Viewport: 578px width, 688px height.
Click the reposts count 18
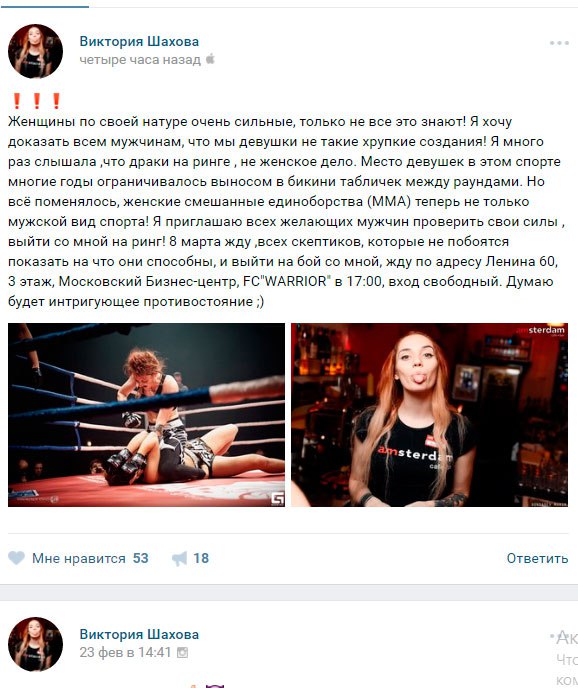click(x=201, y=558)
